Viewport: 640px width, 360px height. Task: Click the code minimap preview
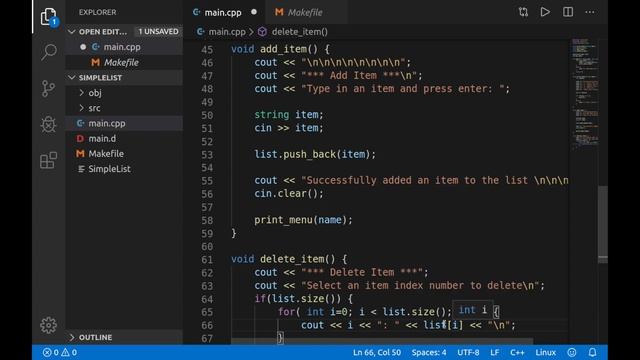[585, 94]
